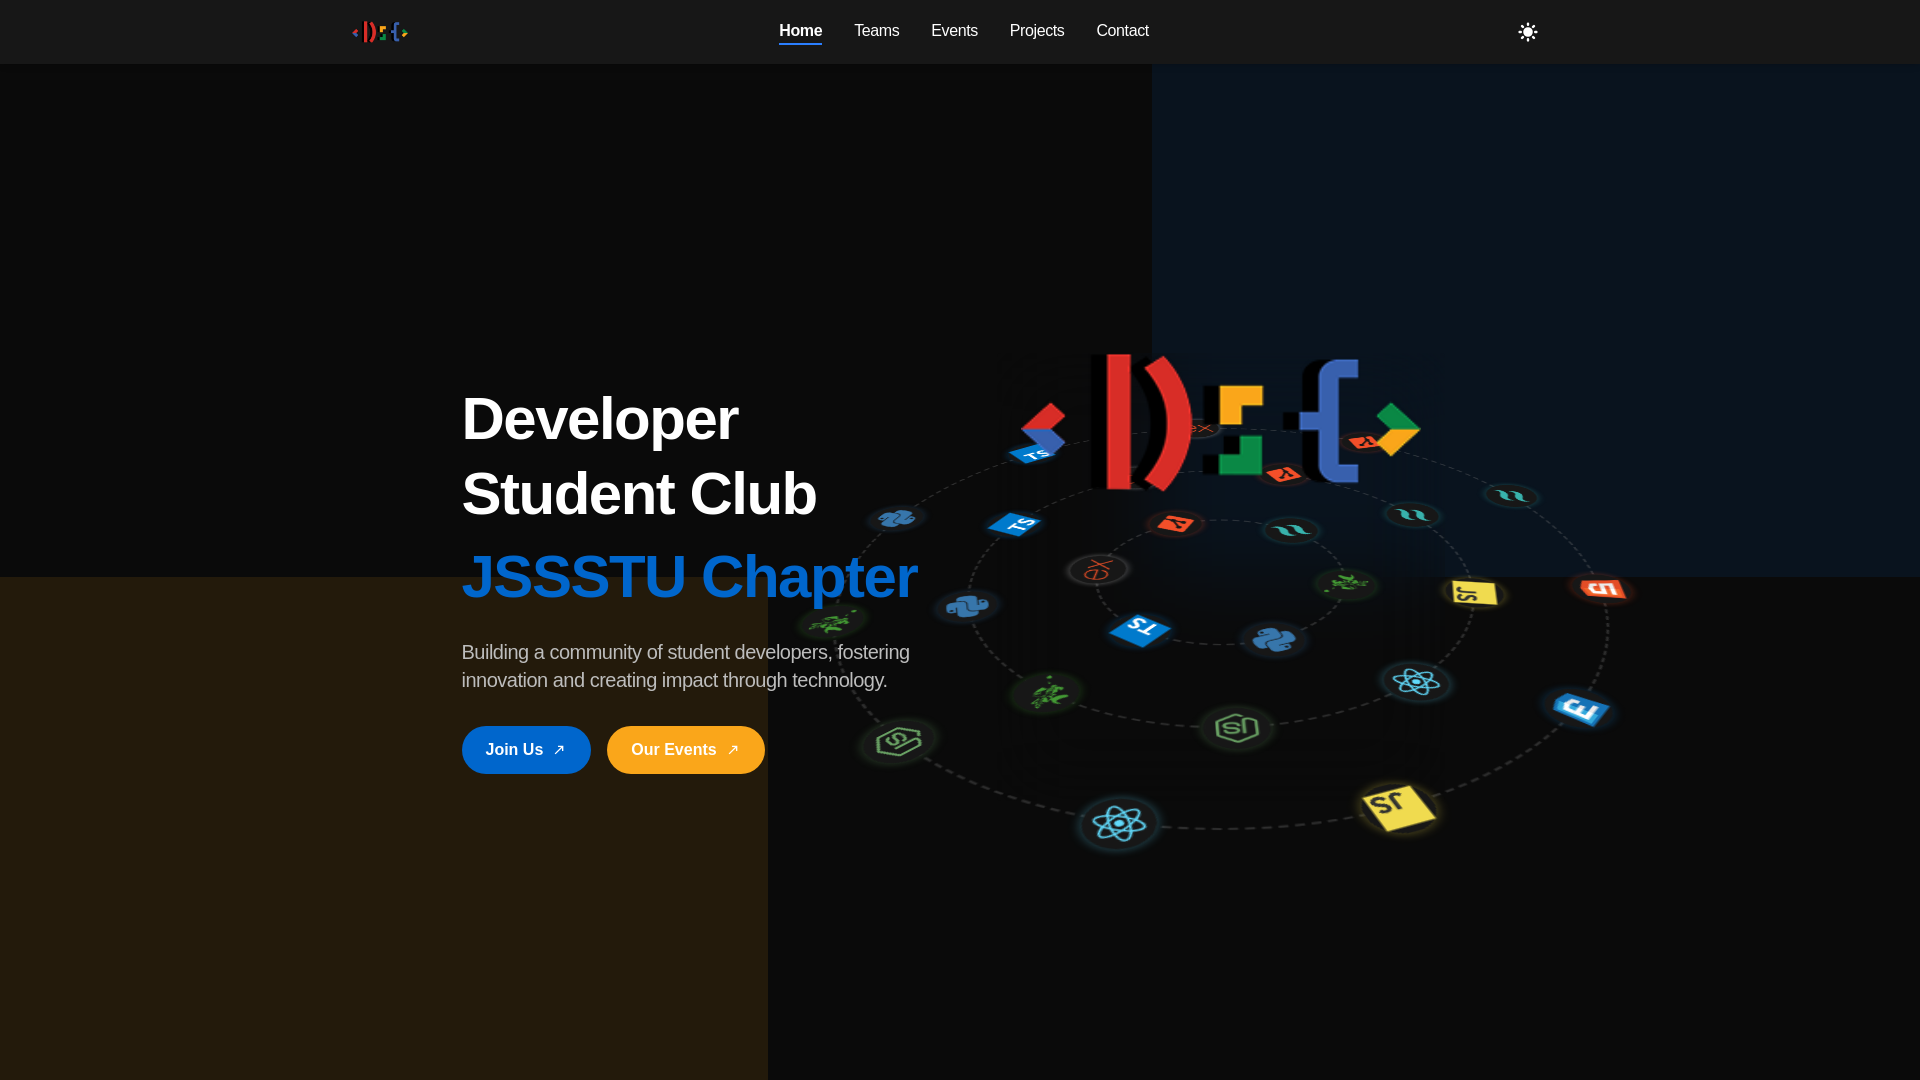Click the blue Join Us button
The image size is (1920, 1080).
526,750
